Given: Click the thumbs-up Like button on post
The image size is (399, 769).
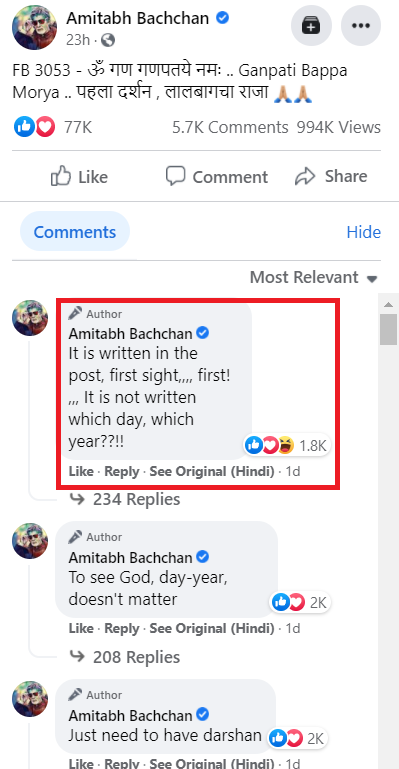Looking at the screenshot, I should tap(79, 177).
